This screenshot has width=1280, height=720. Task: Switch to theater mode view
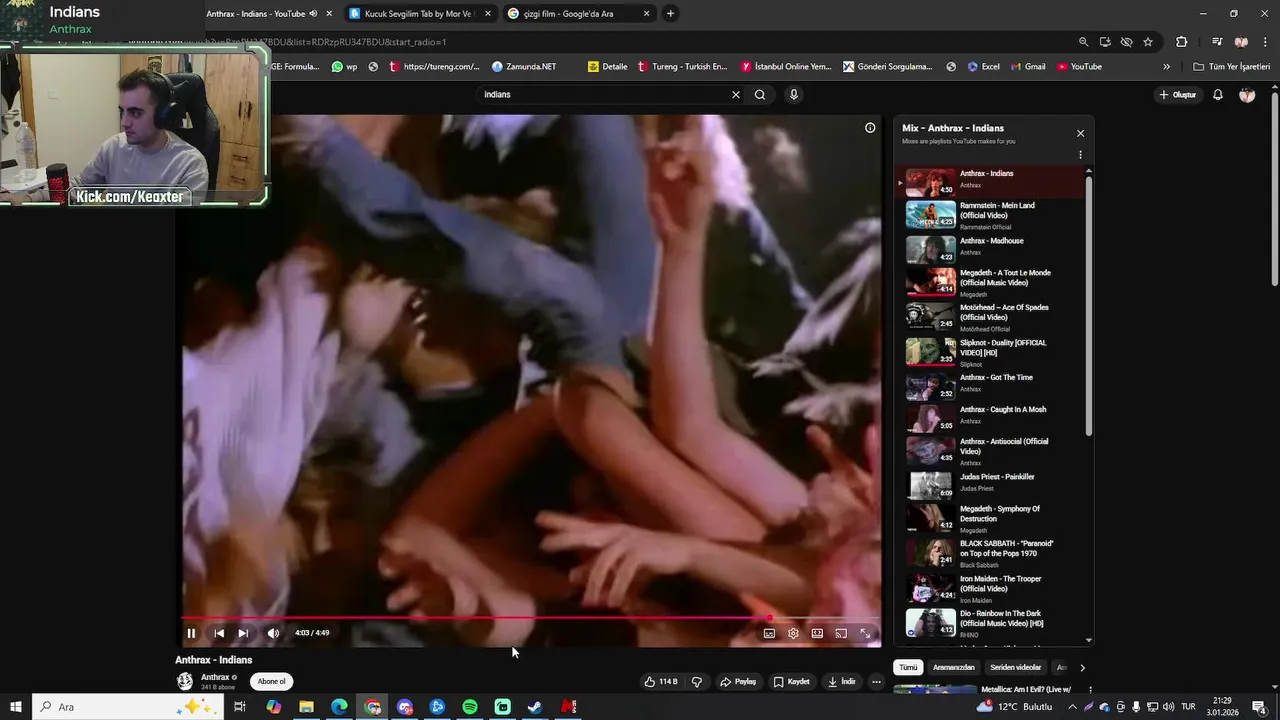(817, 633)
